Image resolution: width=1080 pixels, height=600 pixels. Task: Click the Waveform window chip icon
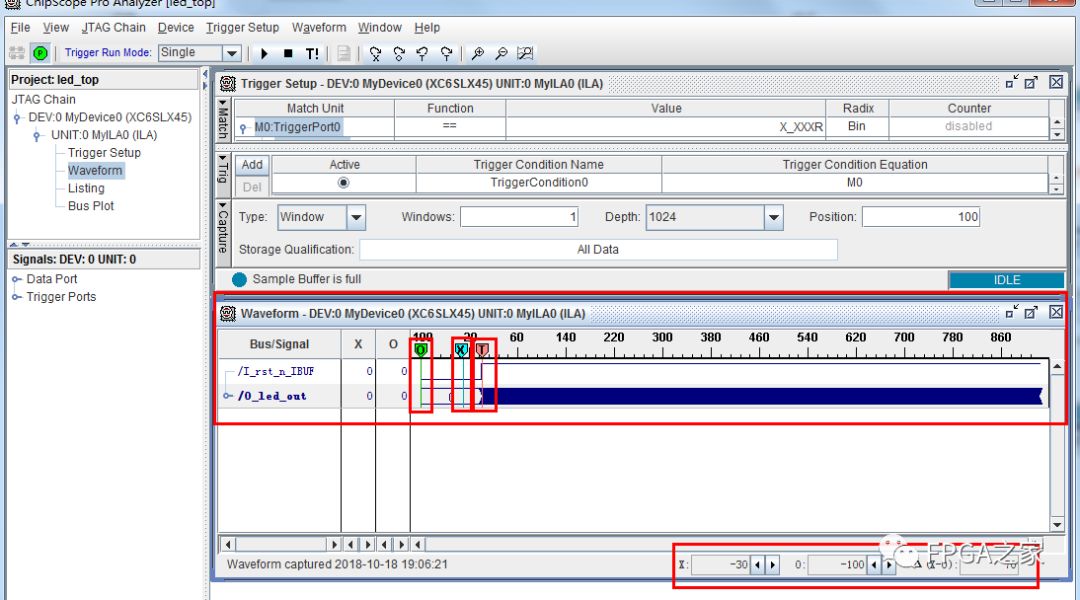tap(227, 313)
